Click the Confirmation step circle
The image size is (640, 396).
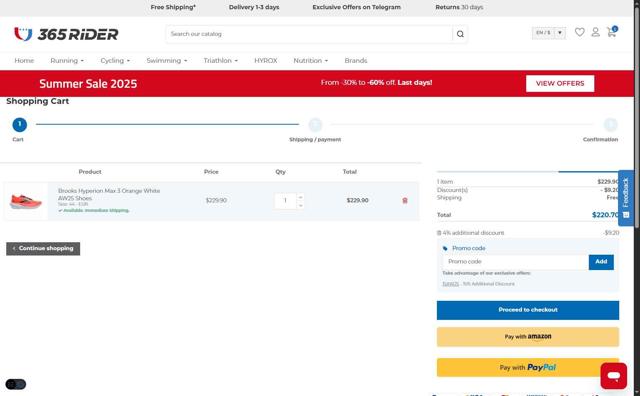click(611, 125)
